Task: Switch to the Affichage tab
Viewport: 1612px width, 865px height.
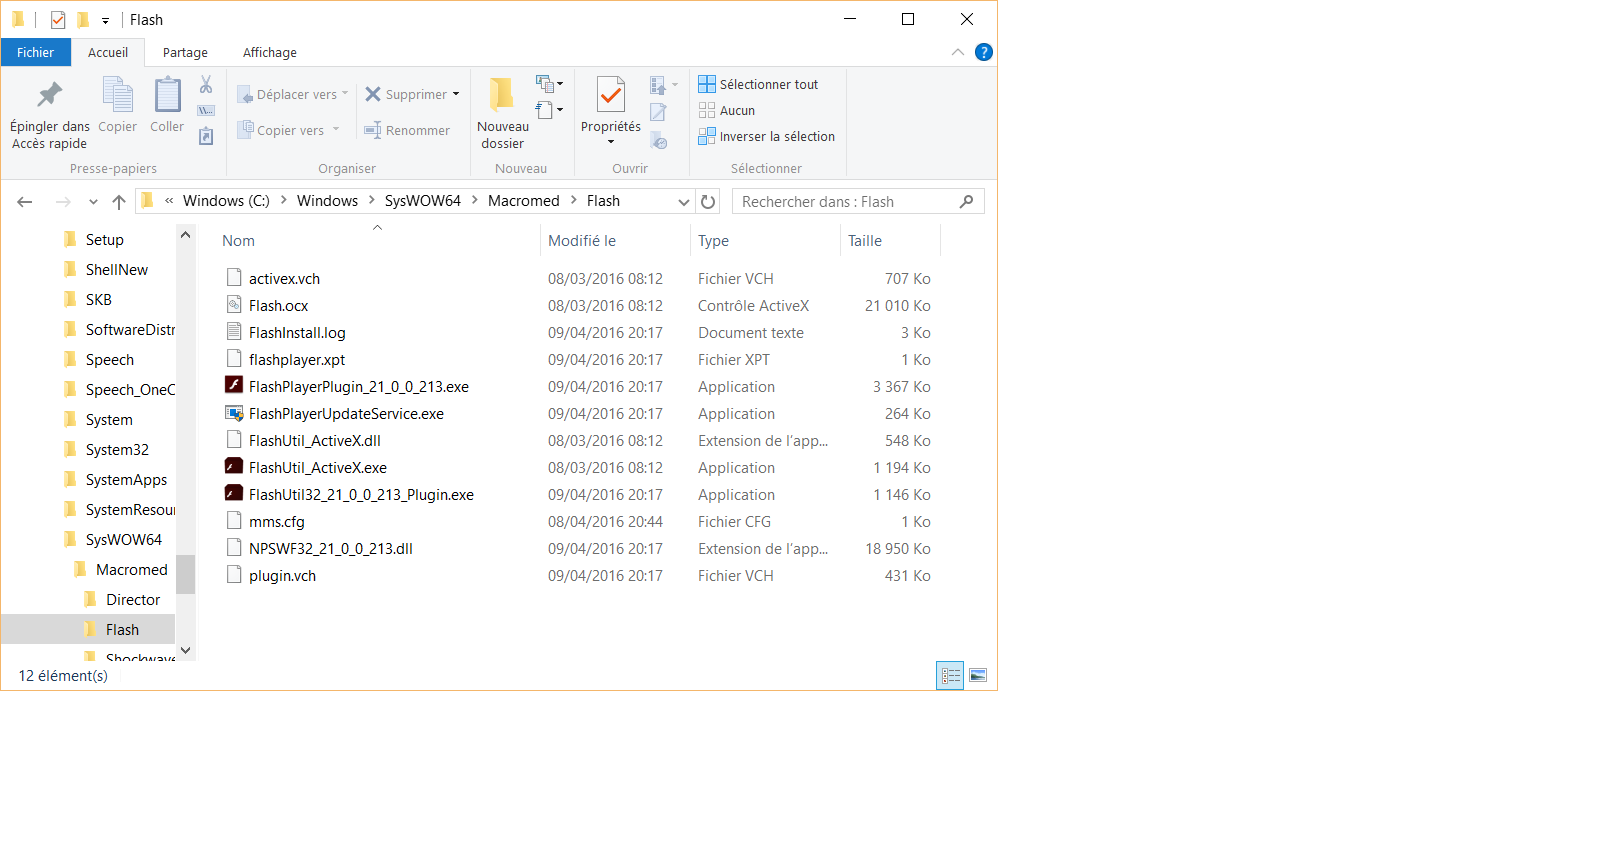Action: pyautogui.click(x=270, y=52)
